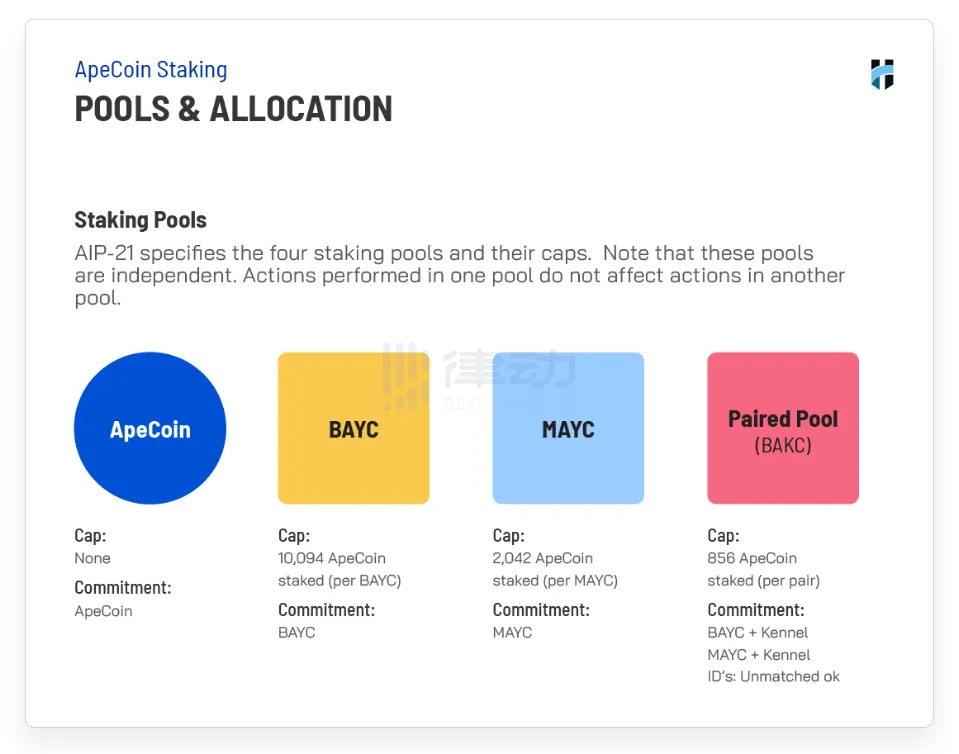This screenshot has height=754, width=959.
Task: Click the Cap label under ApeCoin circle
Action: (x=90, y=535)
